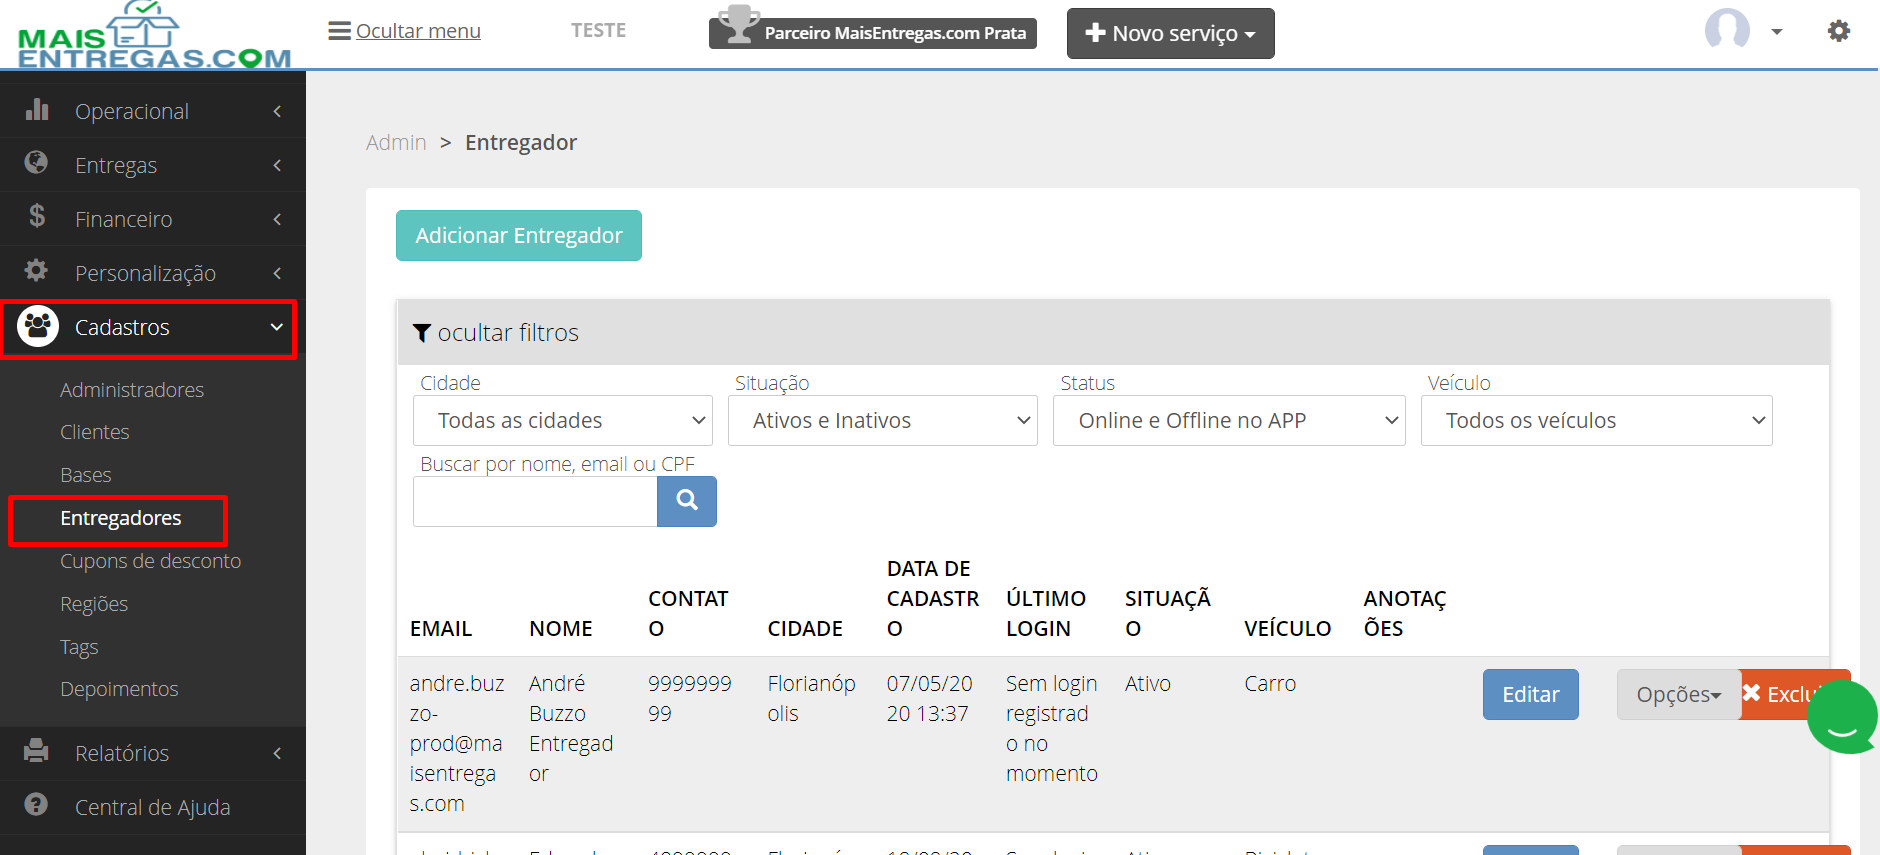
Task: Click the trophy Parceiro Prata badge
Action: (x=873, y=30)
